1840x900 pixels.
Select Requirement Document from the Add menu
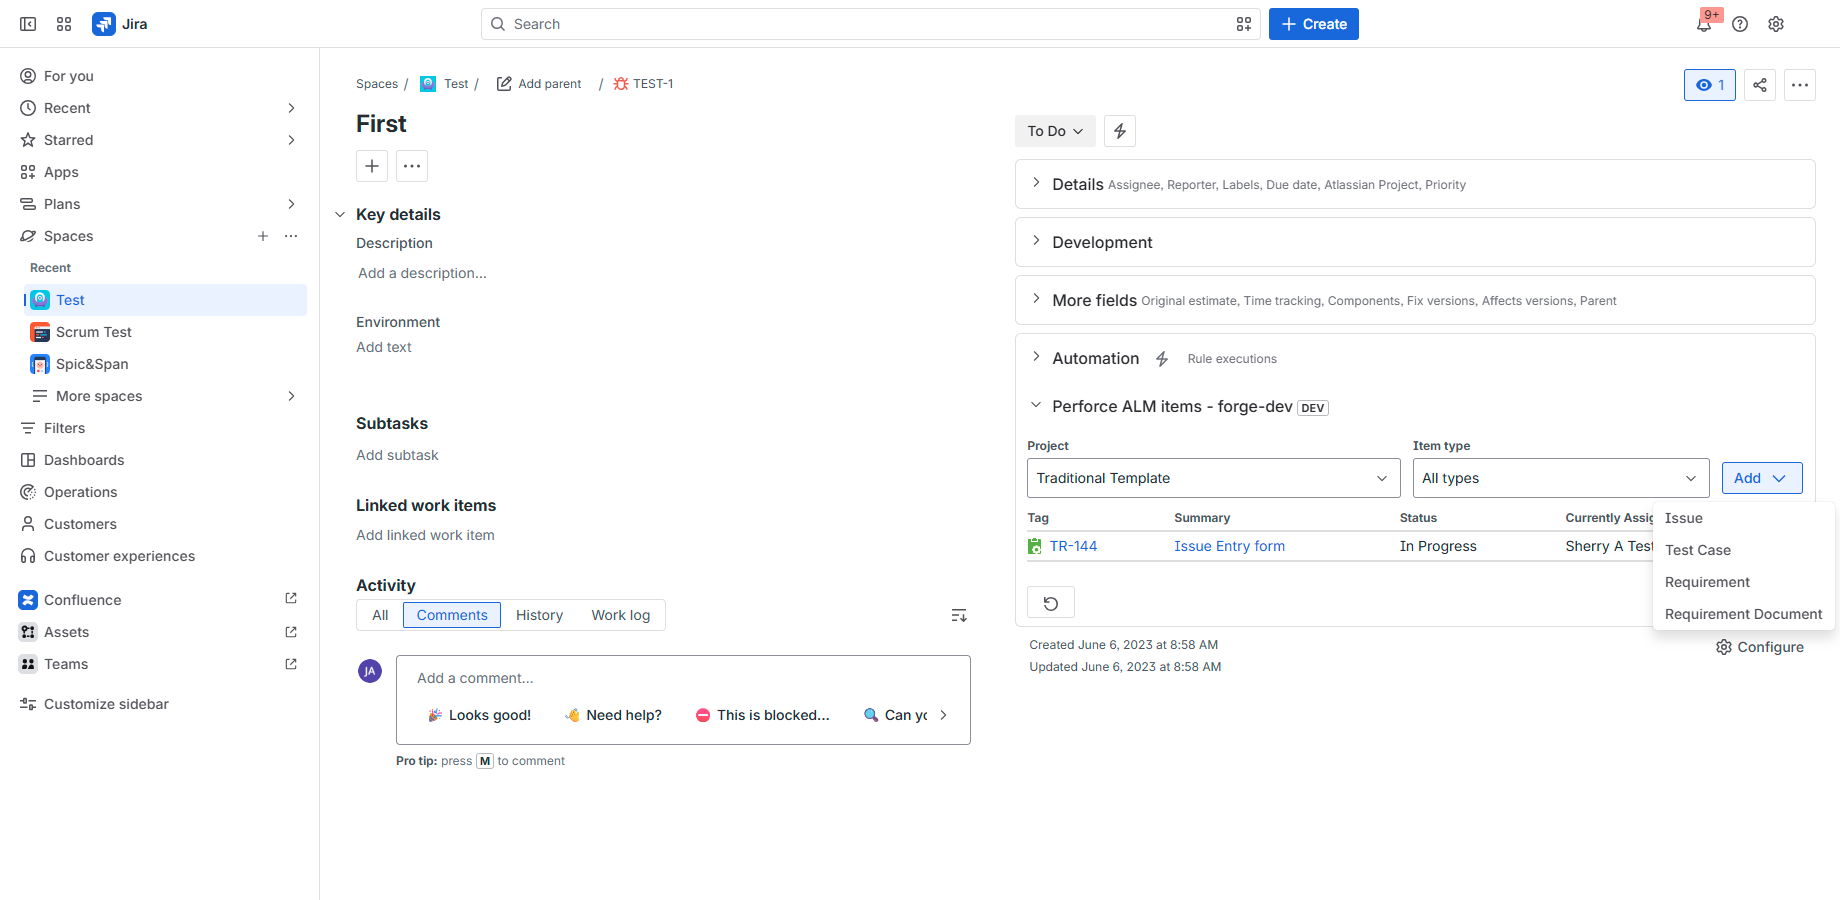coord(1743,614)
